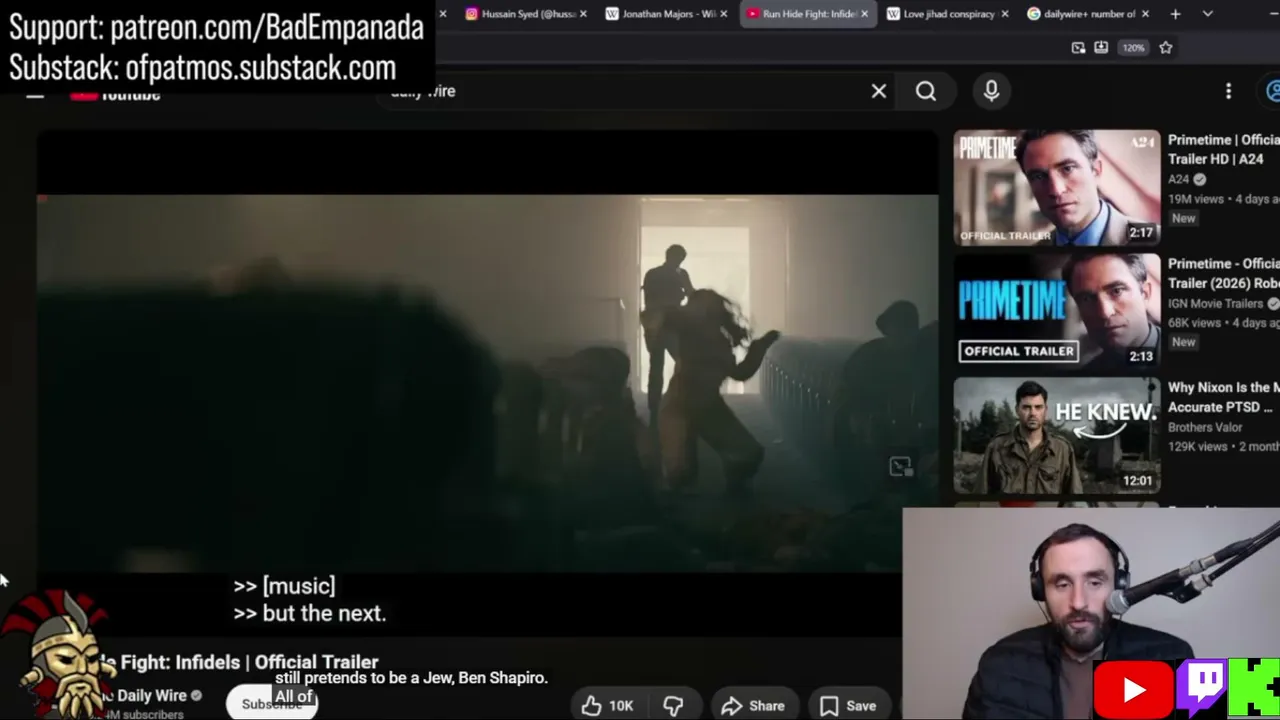
Task: Click the '>> but the next.' caption line
Action: click(310, 614)
